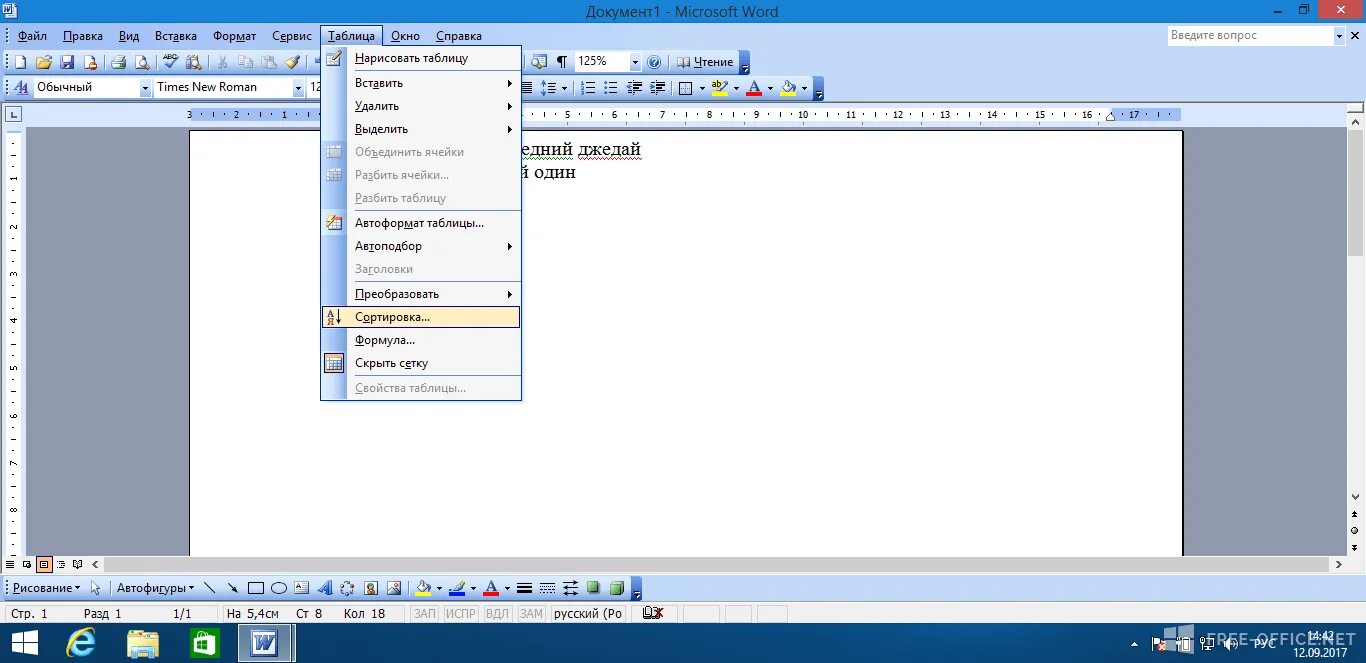This screenshot has width=1366, height=663.
Task: Decrease the paragraph indent
Action: [634, 88]
